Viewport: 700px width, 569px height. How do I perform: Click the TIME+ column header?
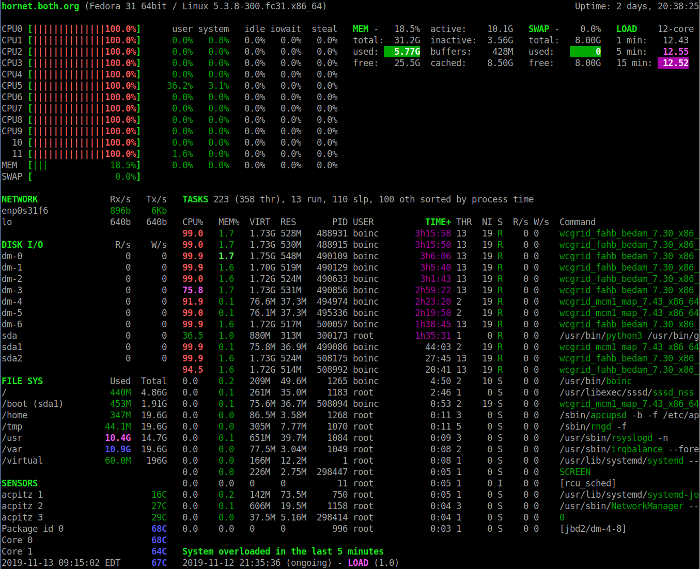coord(437,221)
